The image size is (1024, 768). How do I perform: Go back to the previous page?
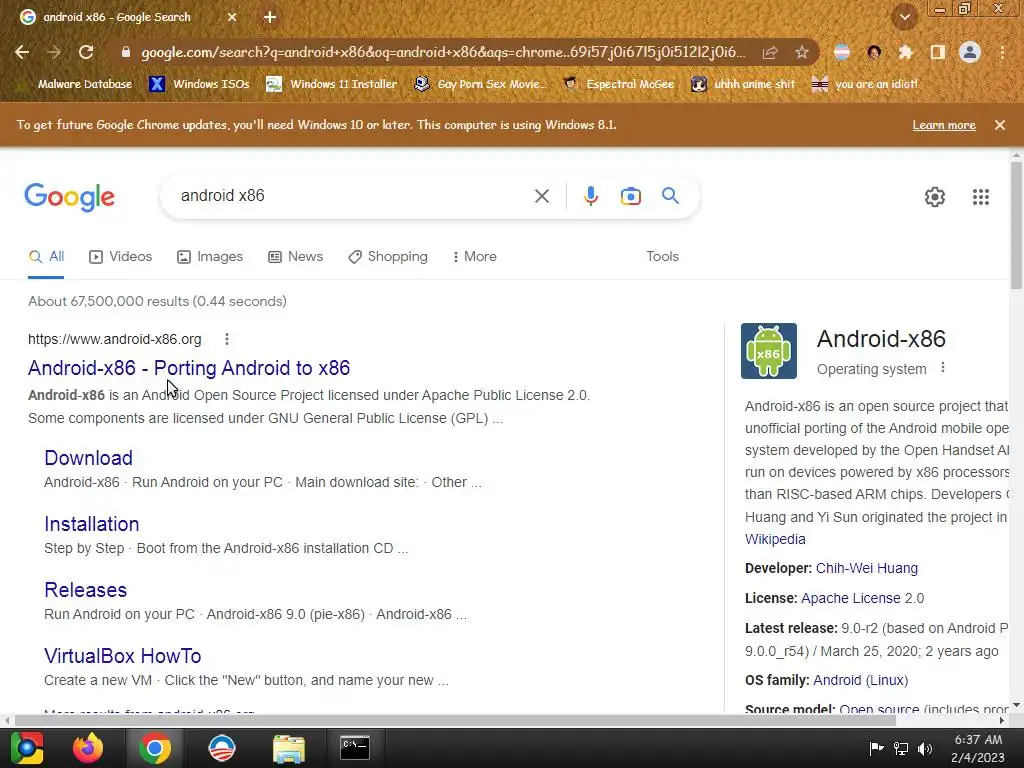(x=22, y=52)
